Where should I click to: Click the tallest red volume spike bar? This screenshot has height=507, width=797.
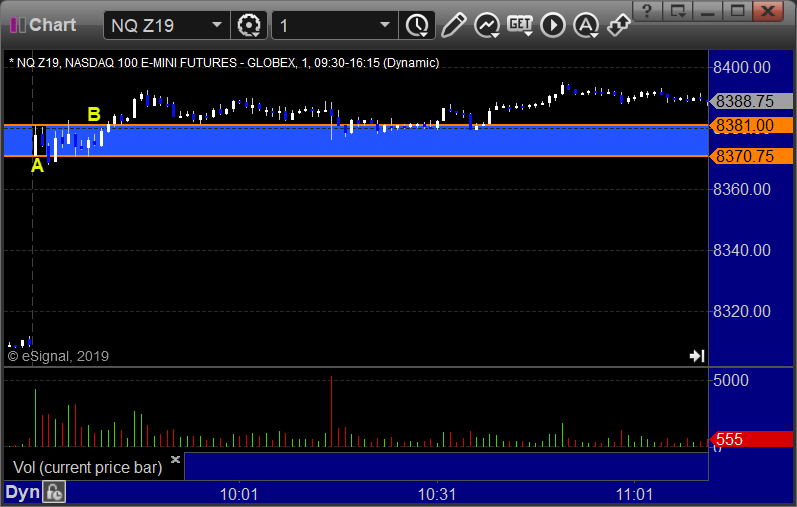point(331,411)
